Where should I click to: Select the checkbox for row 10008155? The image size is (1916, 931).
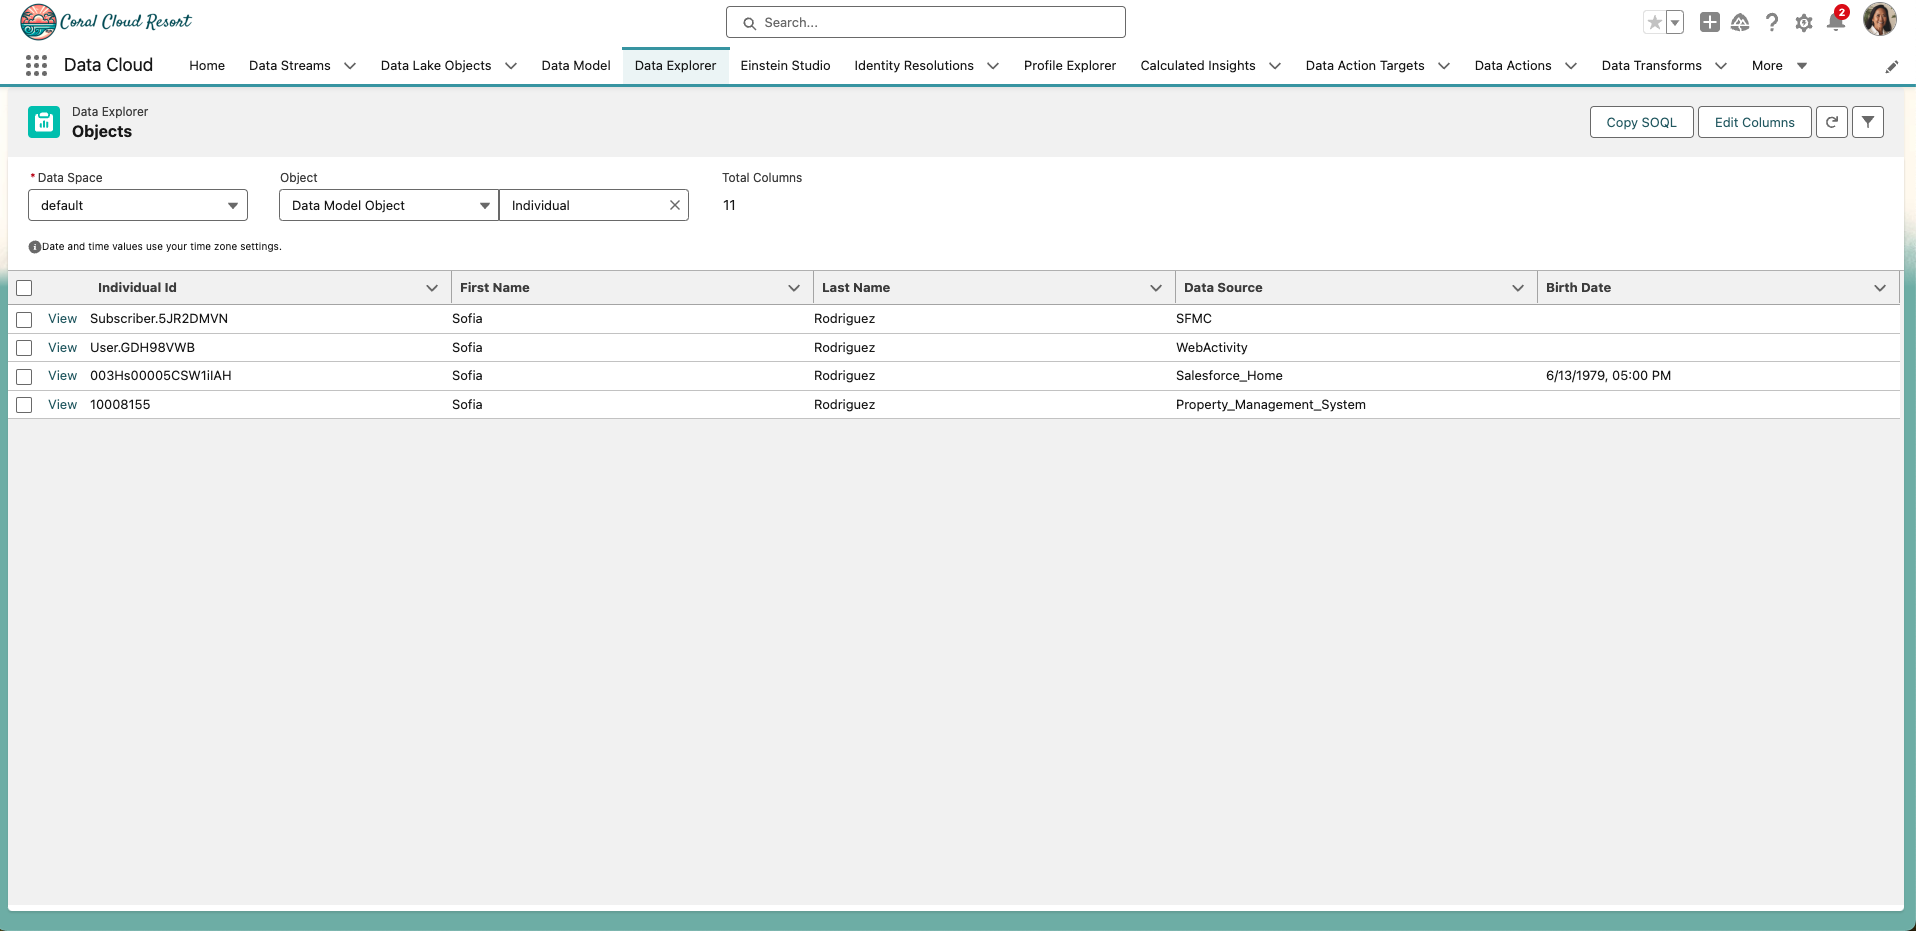click(25, 405)
